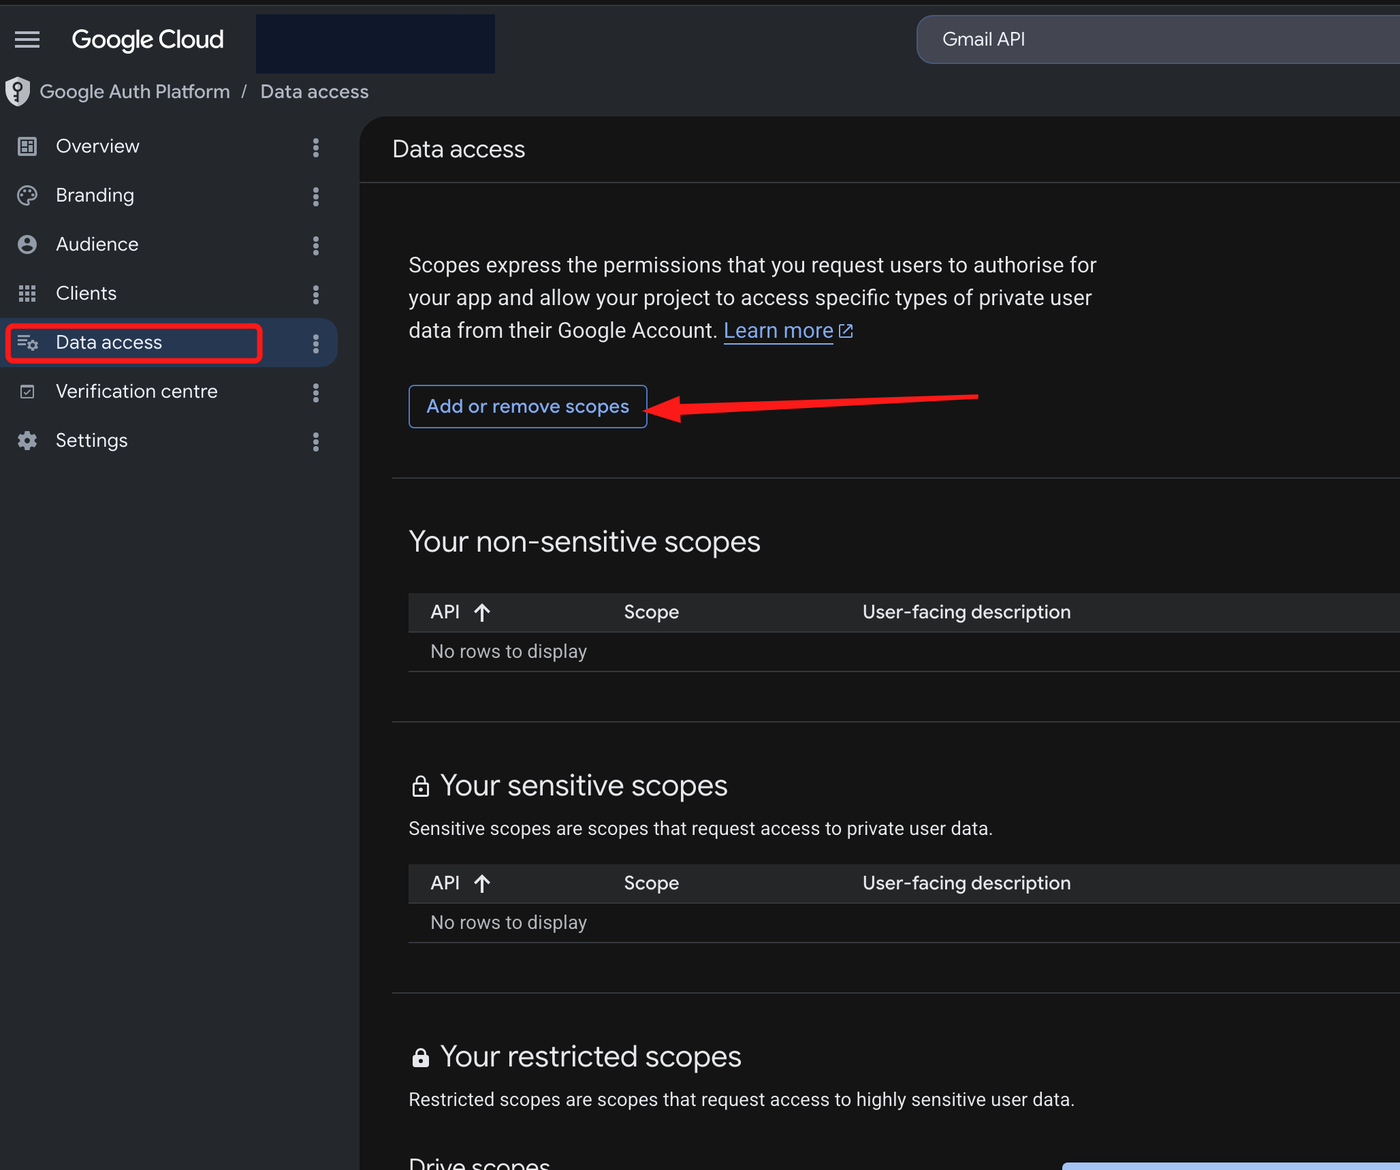Sort non-sensitive scopes by API arrow
Image resolution: width=1400 pixels, height=1170 pixels.
482,612
